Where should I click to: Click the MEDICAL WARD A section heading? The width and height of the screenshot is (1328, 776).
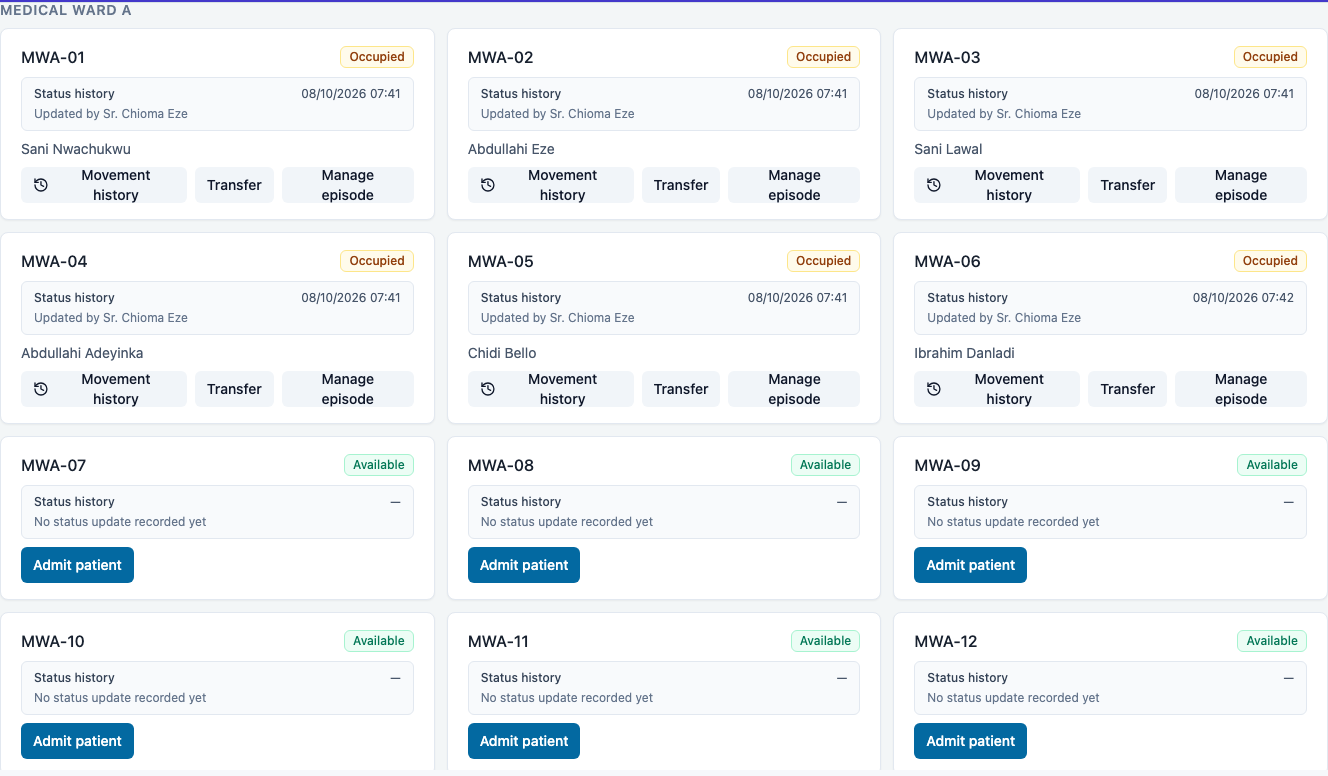tap(66, 10)
